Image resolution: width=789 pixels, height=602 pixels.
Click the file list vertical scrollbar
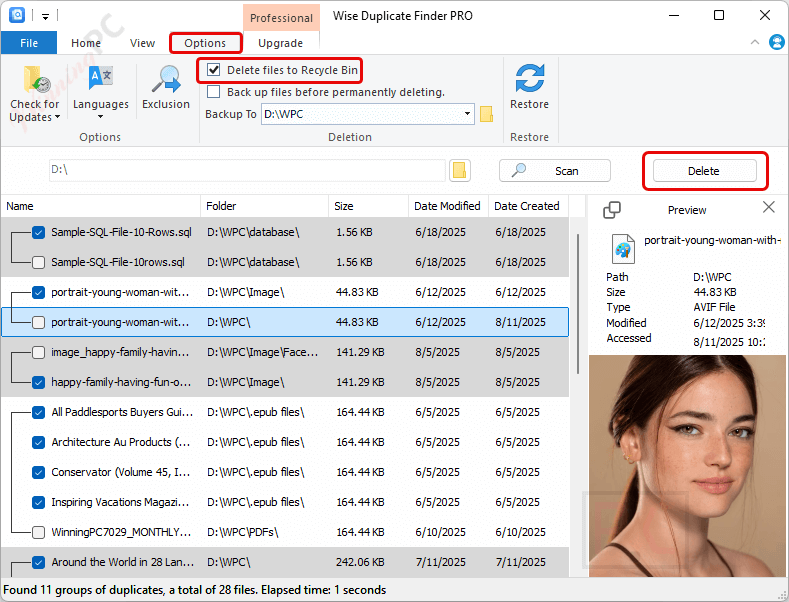578,305
